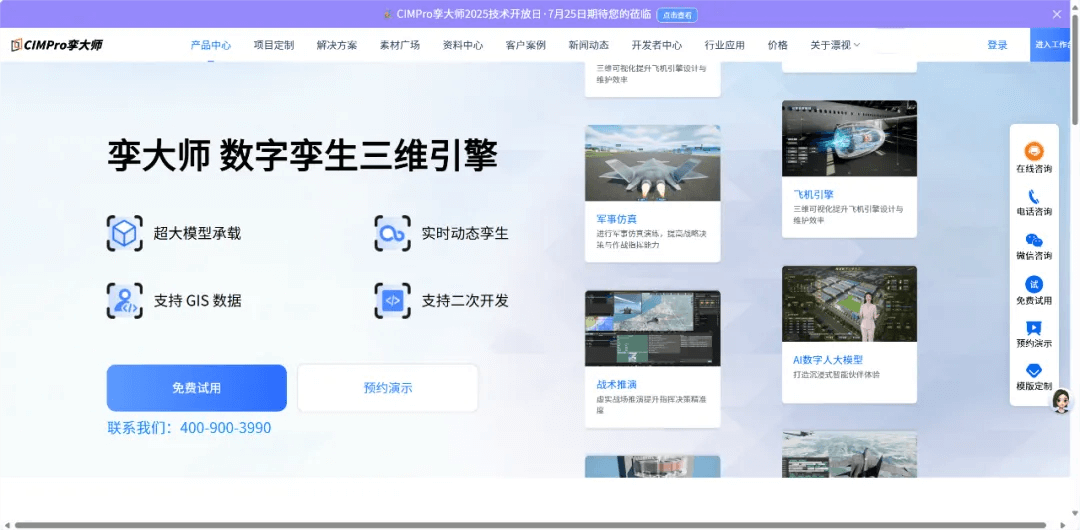1080x530 pixels.
Task: Open the 模版定制 sidebar icon
Action: point(1034,371)
